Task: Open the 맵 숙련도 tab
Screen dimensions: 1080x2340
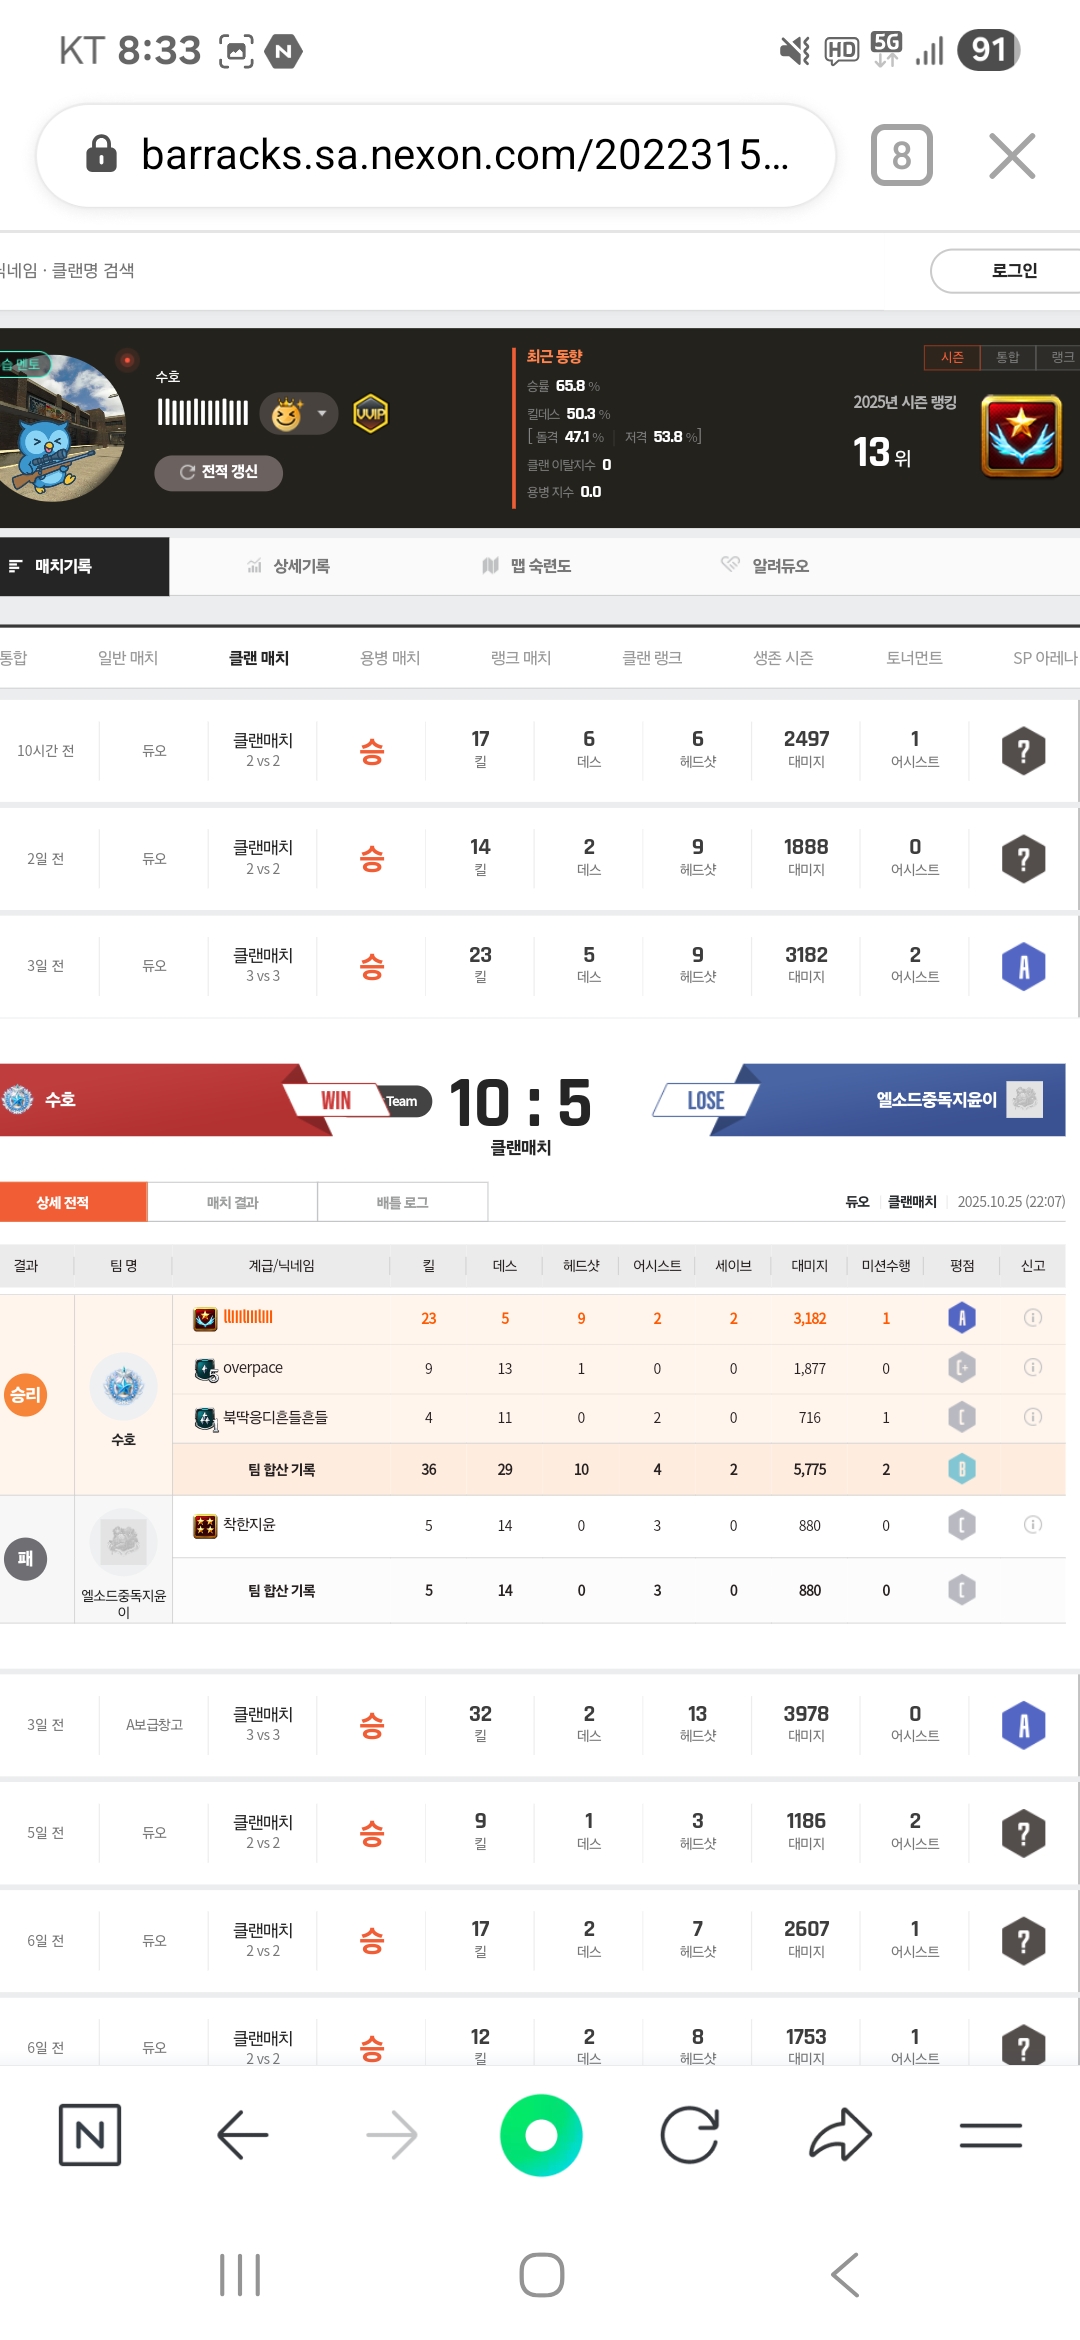Action: 528,566
